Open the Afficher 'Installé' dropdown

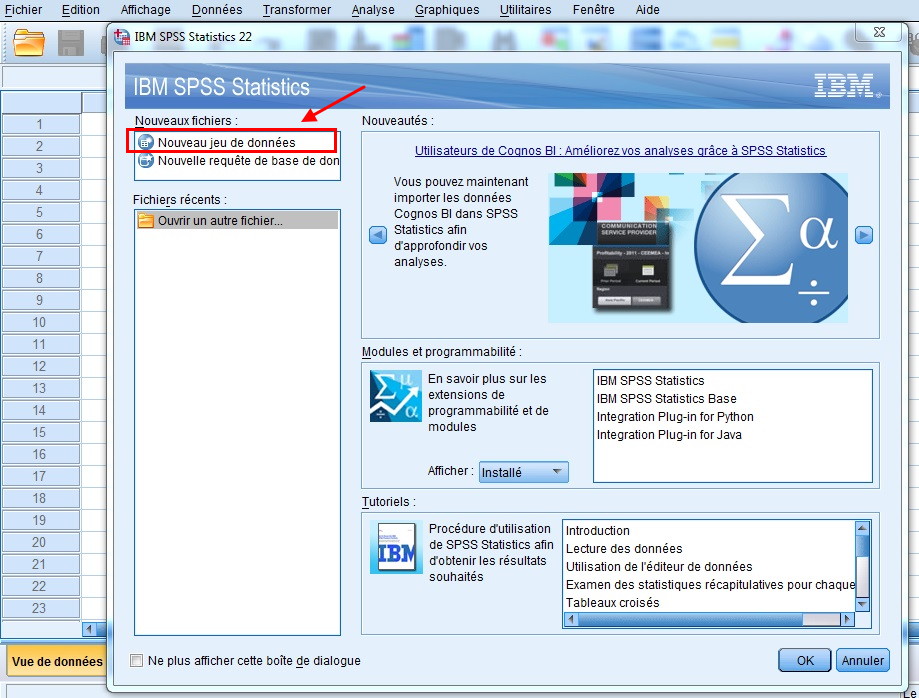(524, 472)
